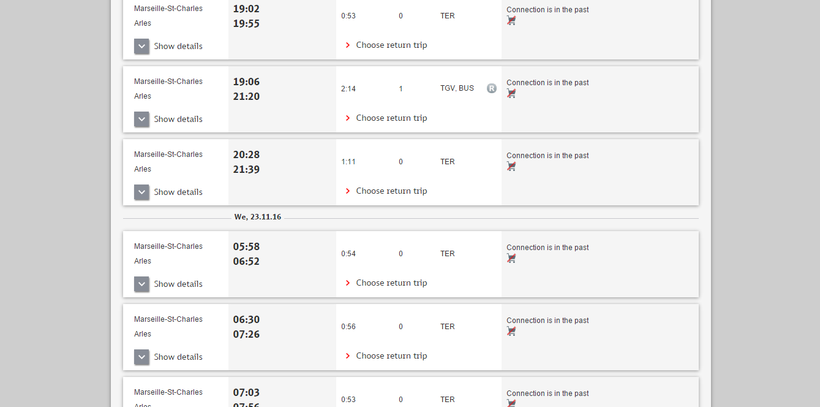820x407 pixels.
Task: Expand details for the 19:02 departure
Action: click(142, 46)
